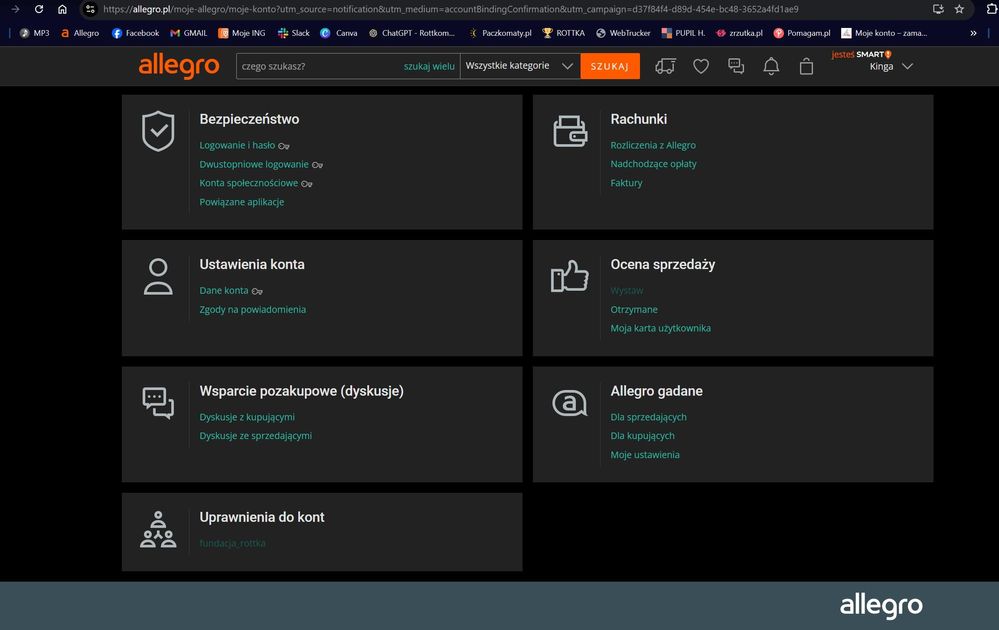Open Otrzymane ratings link
The width and height of the screenshot is (999, 630).
tap(634, 310)
